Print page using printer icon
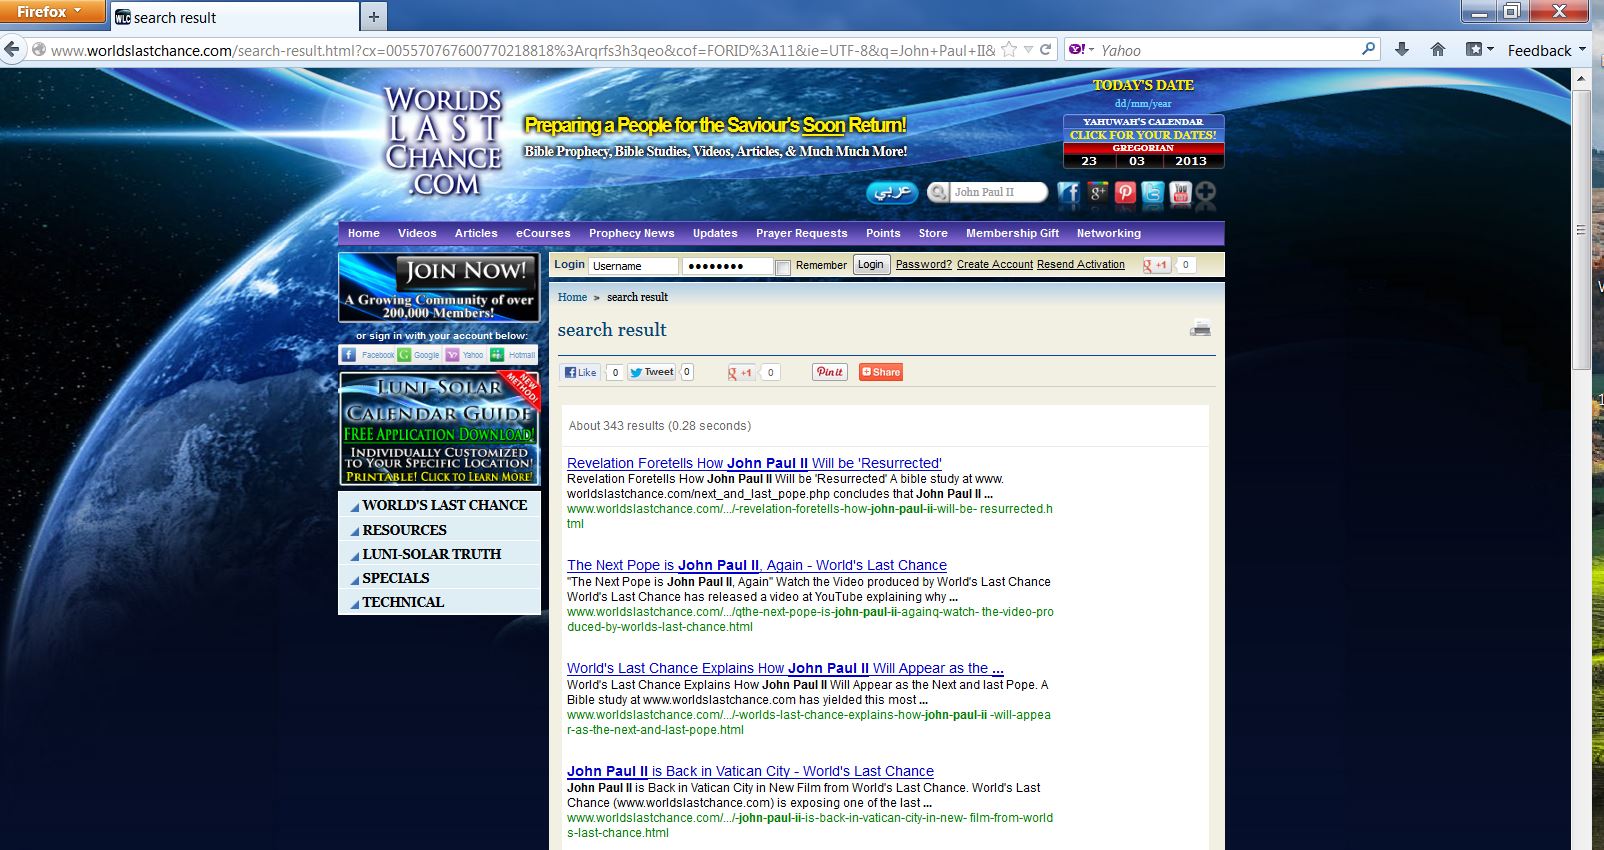1604x850 pixels. point(1201,328)
